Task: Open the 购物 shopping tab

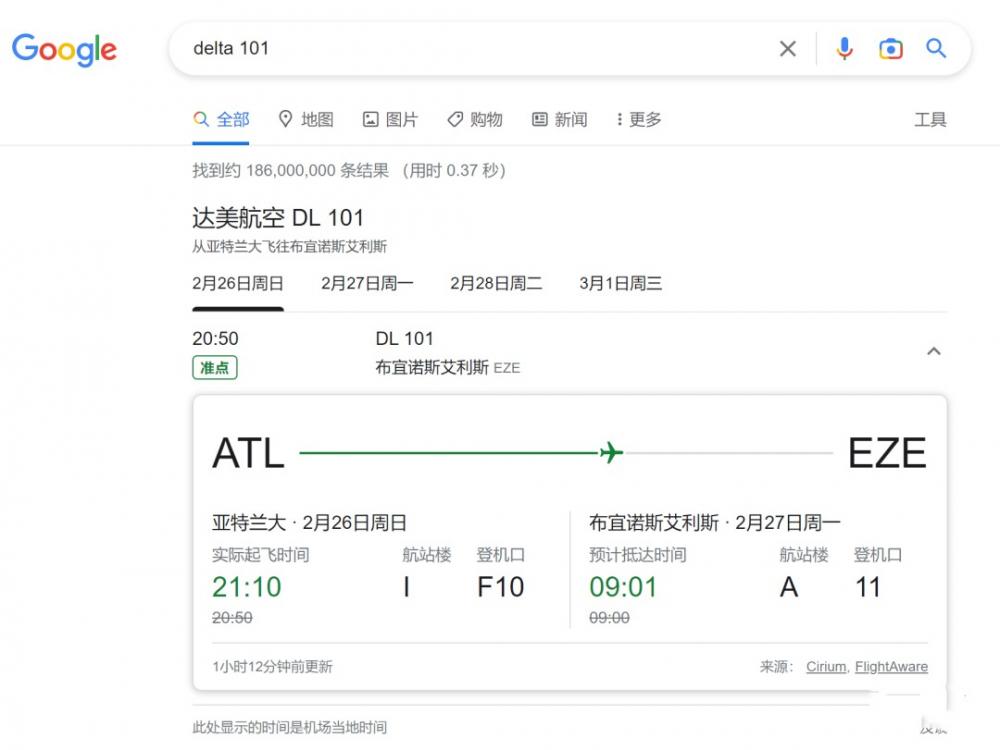Action: coord(475,119)
